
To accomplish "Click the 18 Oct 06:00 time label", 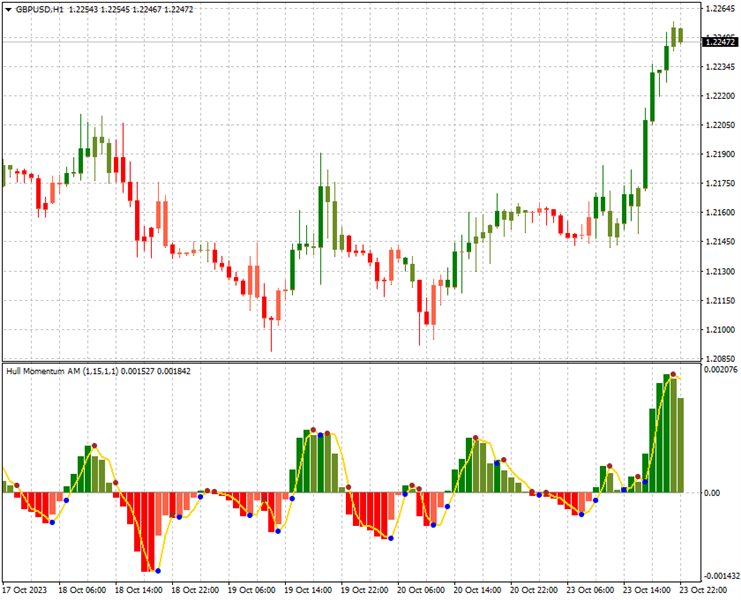I will coord(82,591).
